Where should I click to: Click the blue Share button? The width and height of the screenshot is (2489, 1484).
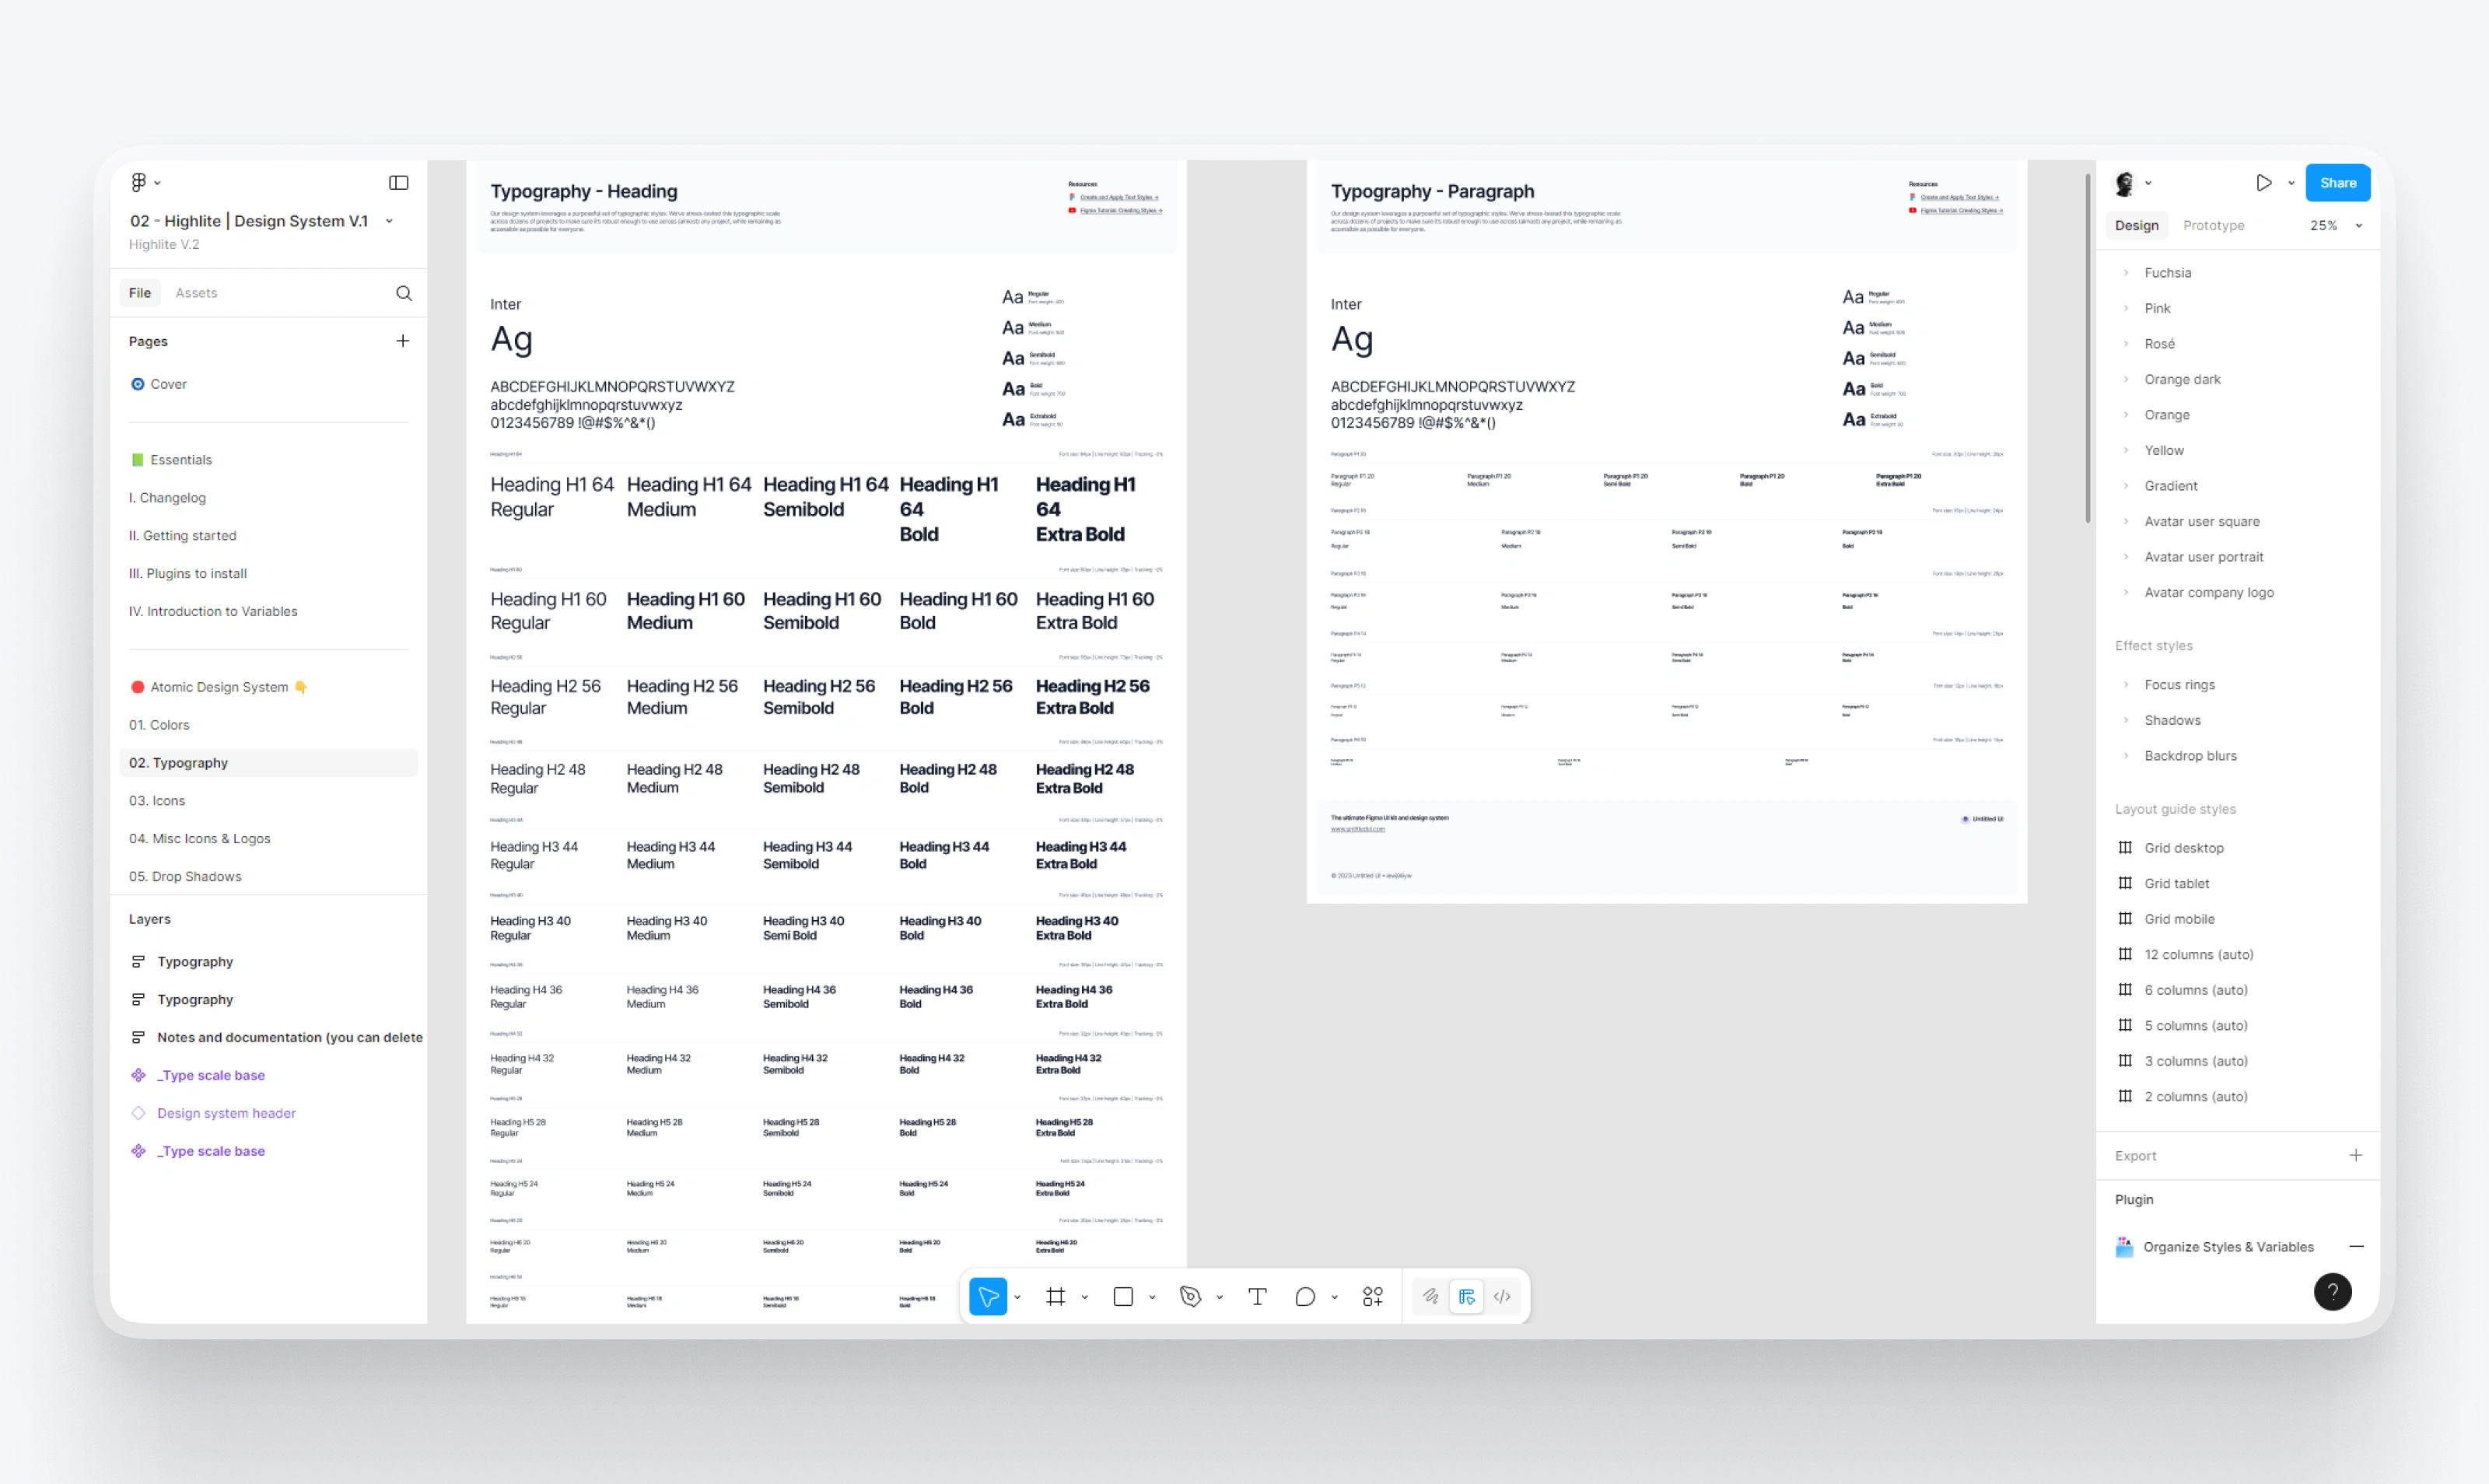point(2338,182)
